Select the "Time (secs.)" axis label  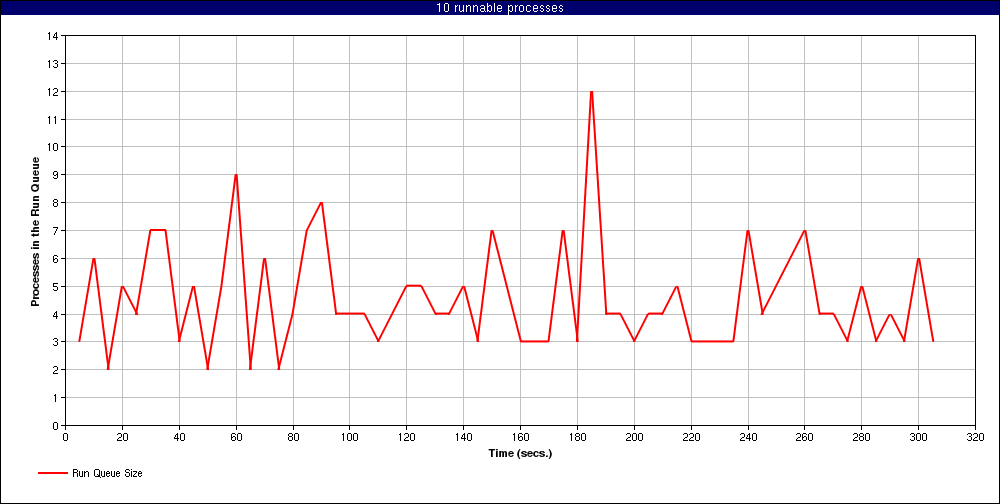pos(520,454)
